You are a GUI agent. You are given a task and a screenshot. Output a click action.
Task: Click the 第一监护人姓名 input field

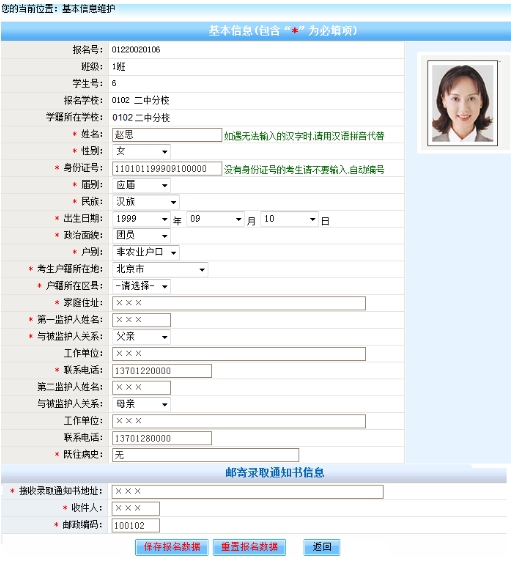pyautogui.click(x=141, y=320)
